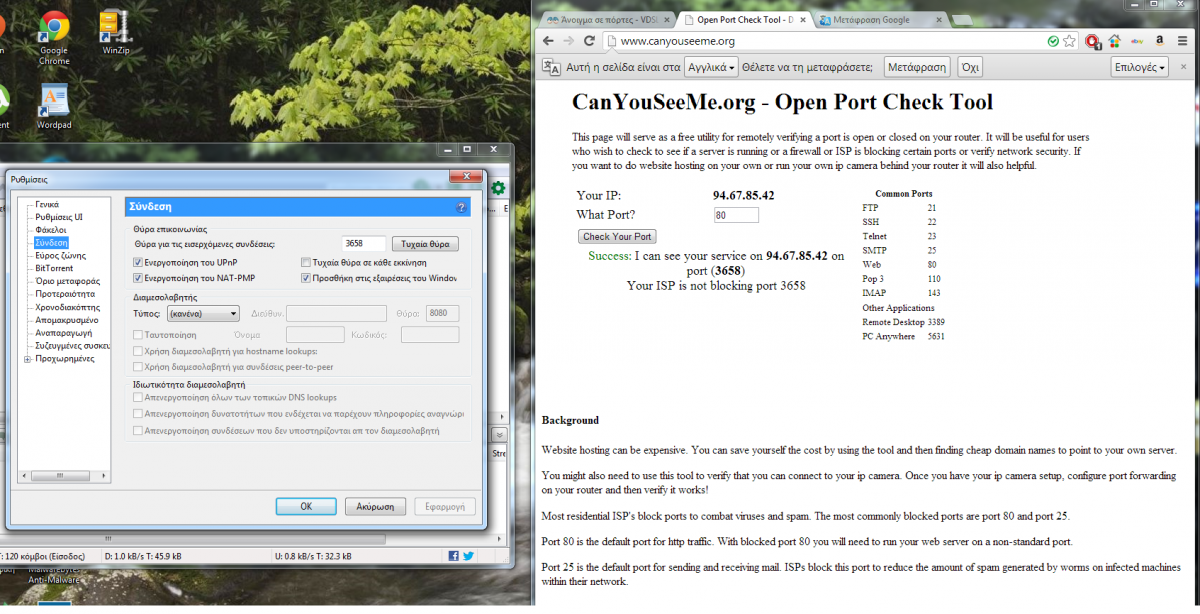This screenshot has width=1200, height=614.
Task: Click Όχι button in translation bar
Action: (x=969, y=67)
